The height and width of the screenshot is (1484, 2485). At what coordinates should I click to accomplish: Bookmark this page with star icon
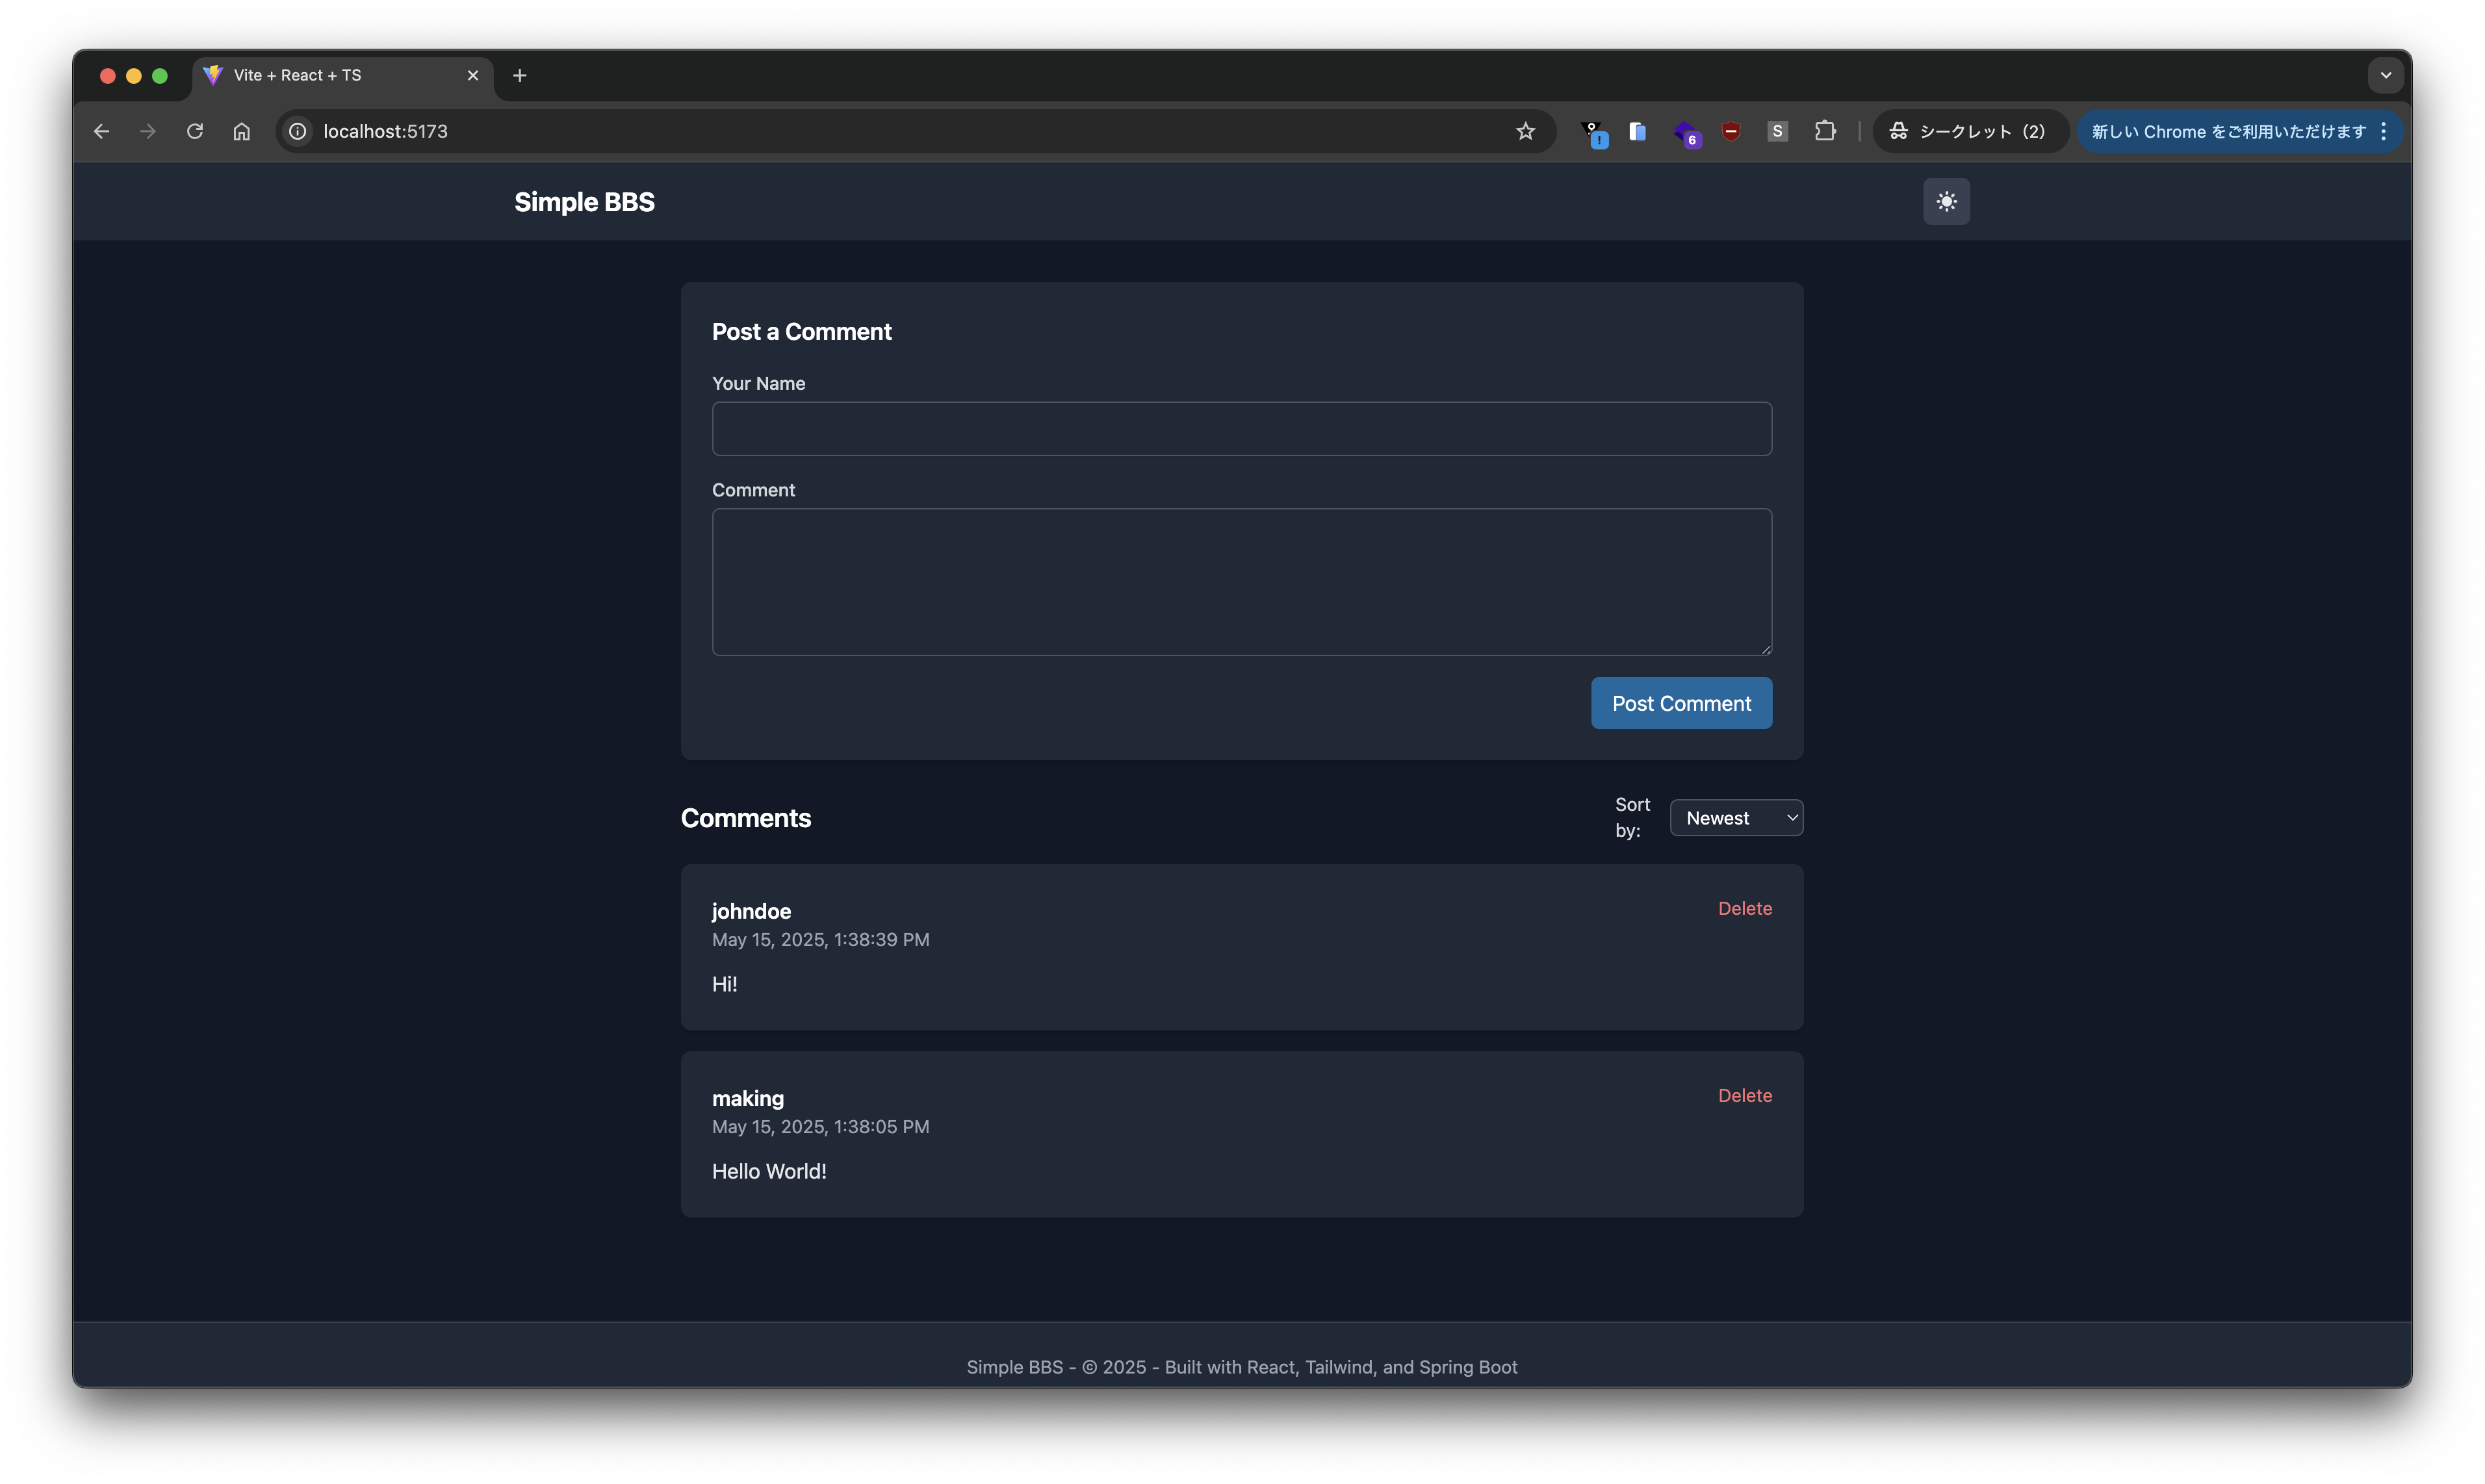(1524, 131)
